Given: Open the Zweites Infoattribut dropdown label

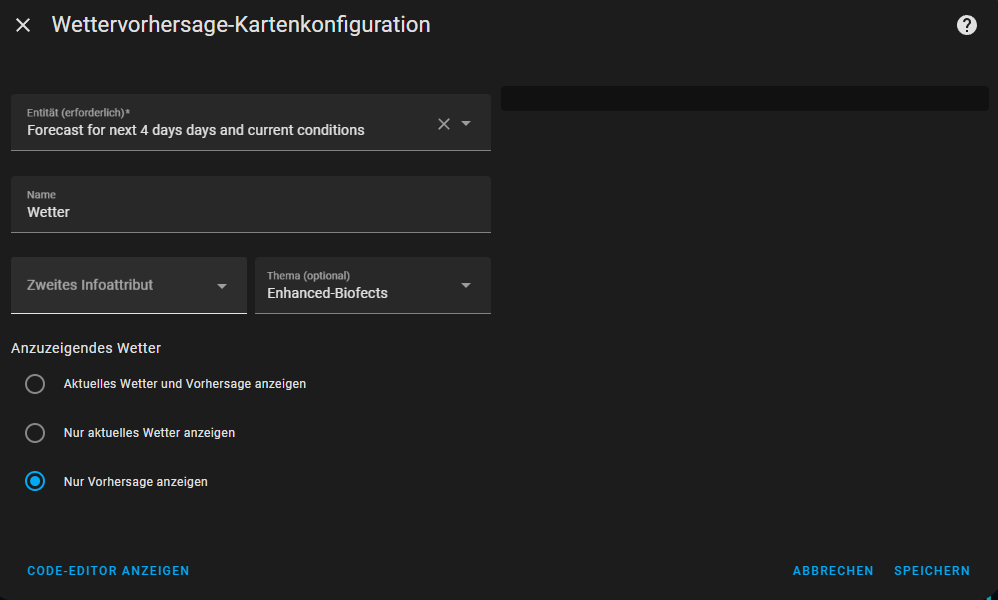Looking at the screenshot, I should [x=90, y=285].
